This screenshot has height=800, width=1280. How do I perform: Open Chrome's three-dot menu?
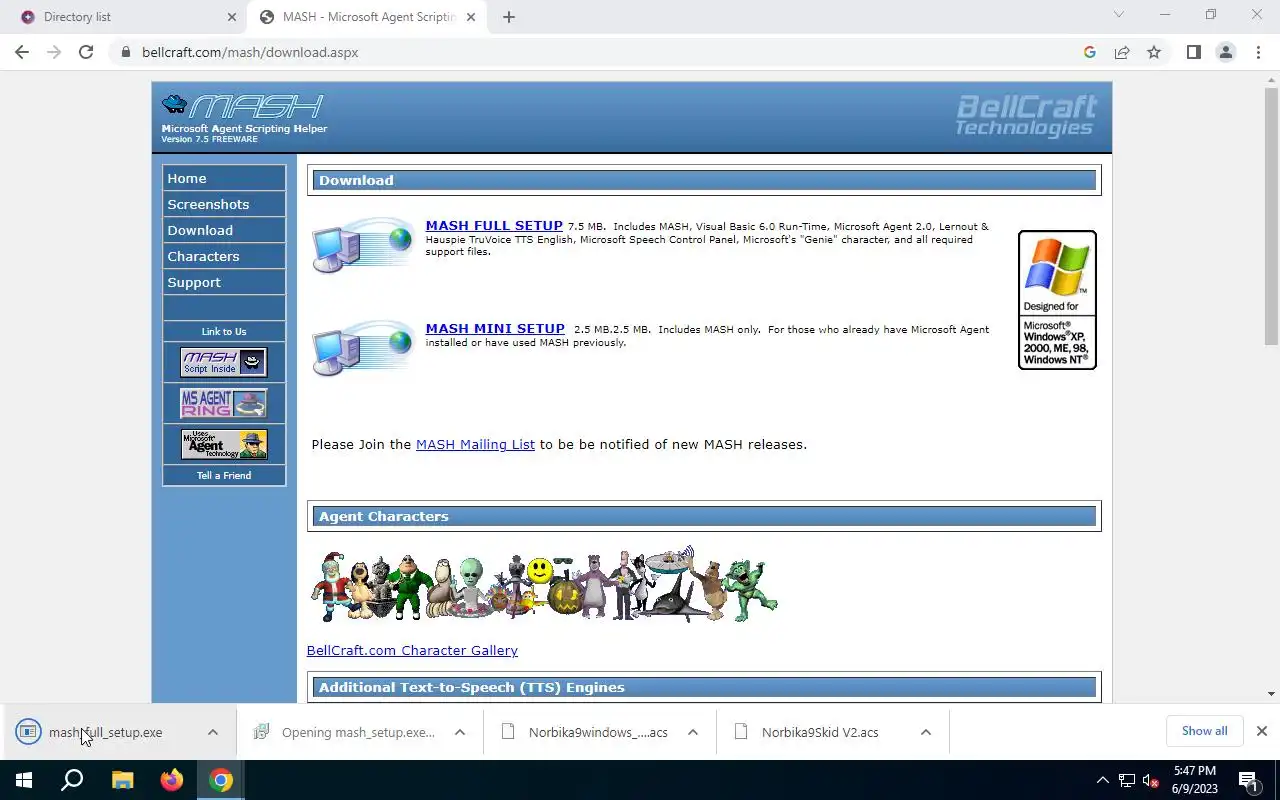click(x=1258, y=52)
